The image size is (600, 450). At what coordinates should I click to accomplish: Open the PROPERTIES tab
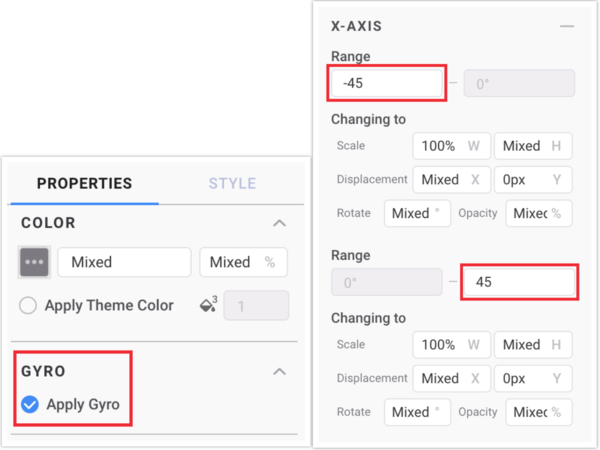[84, 183]
